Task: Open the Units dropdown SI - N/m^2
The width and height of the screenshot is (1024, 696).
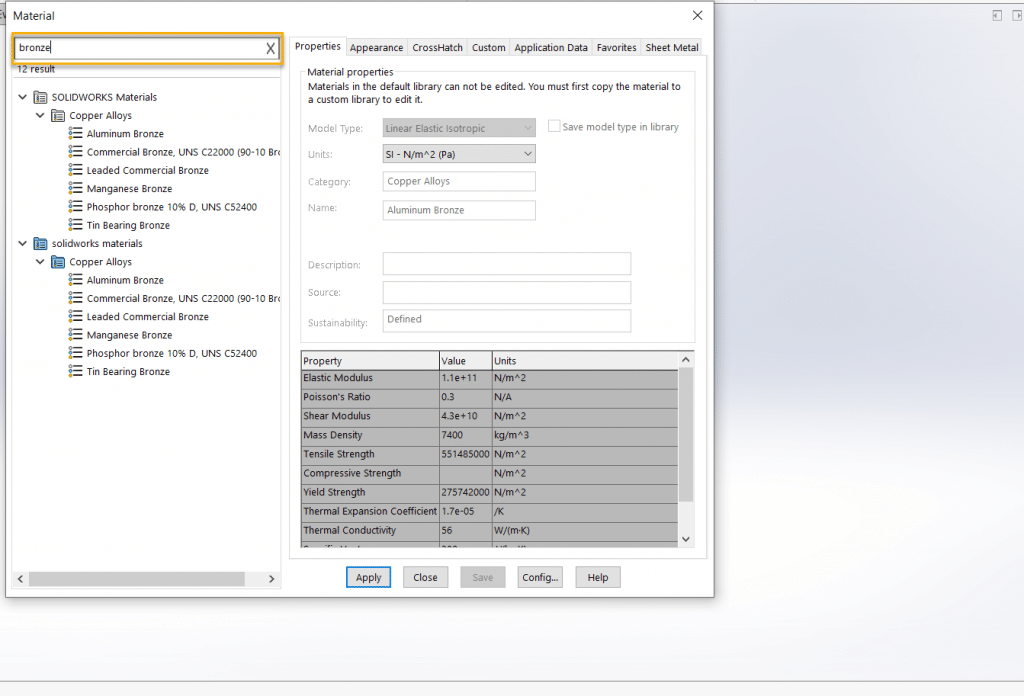Action: click(459, 154)
